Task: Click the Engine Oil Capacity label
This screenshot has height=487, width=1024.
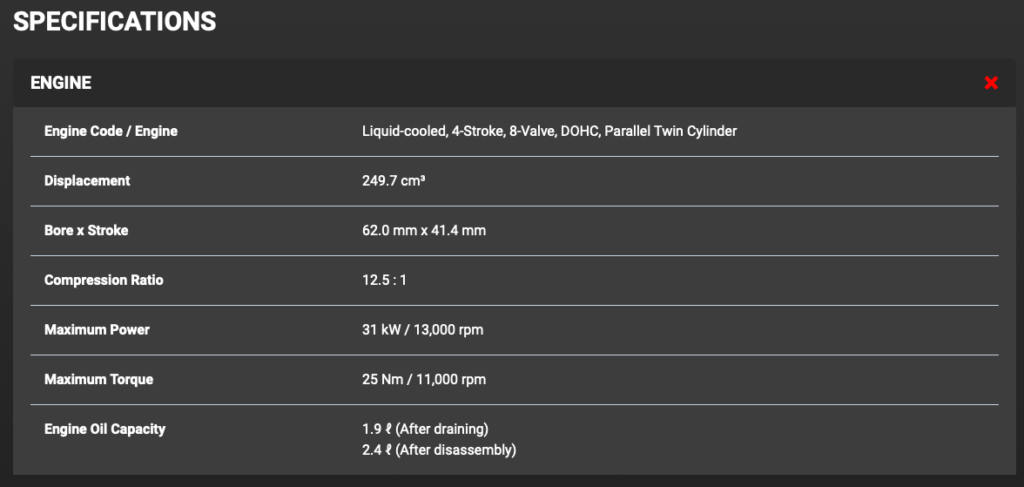Action: 105,429
